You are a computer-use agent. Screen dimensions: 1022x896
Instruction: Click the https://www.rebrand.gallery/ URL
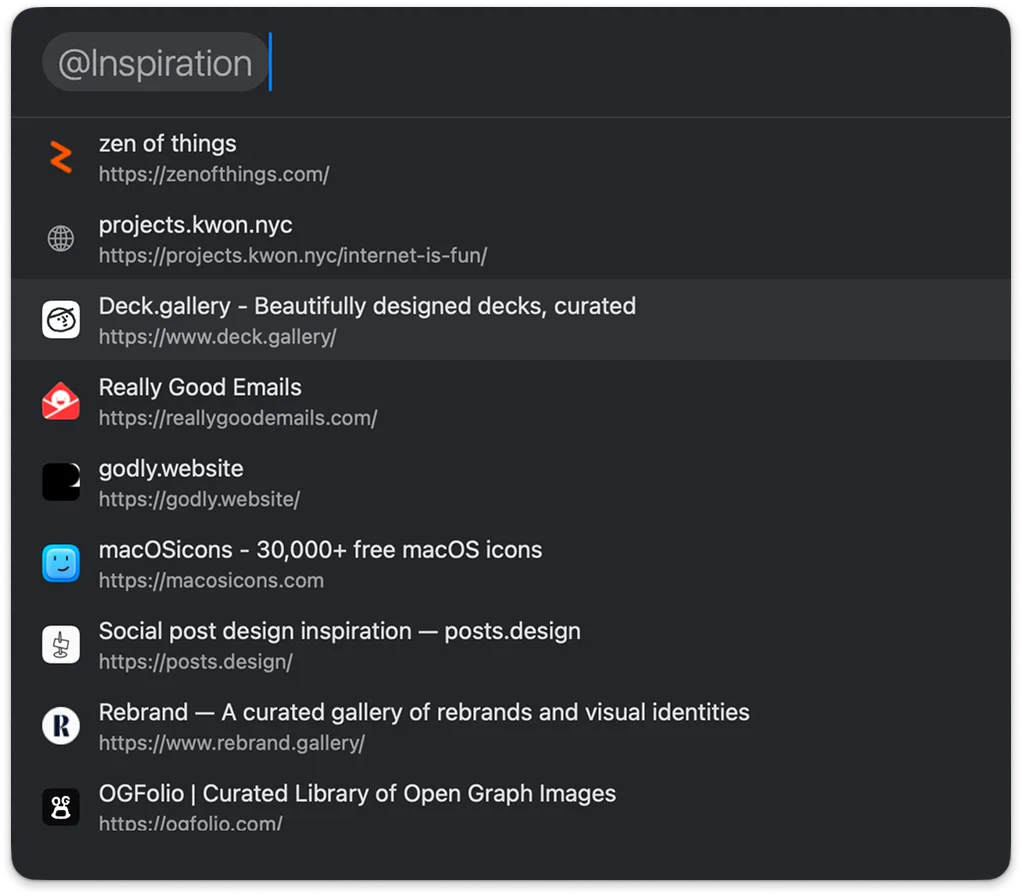pyautogui.click(x=231, y=743)
